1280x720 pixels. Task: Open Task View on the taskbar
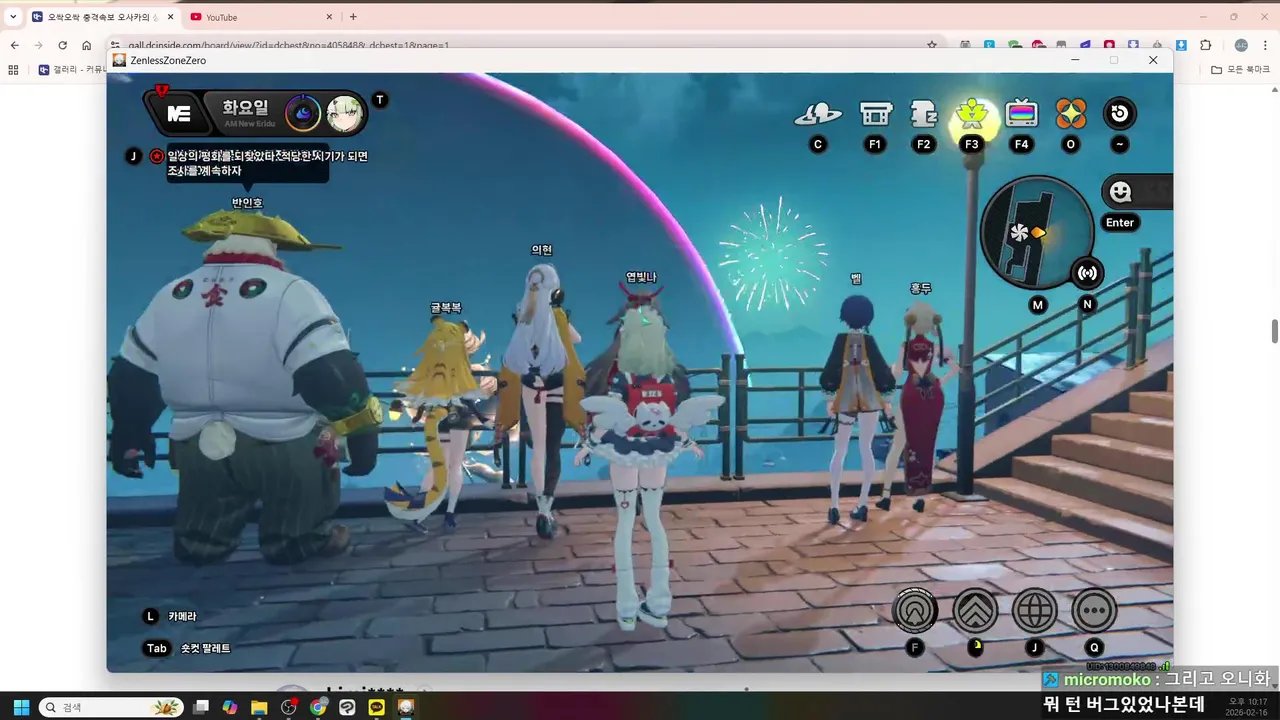point(201,707)
